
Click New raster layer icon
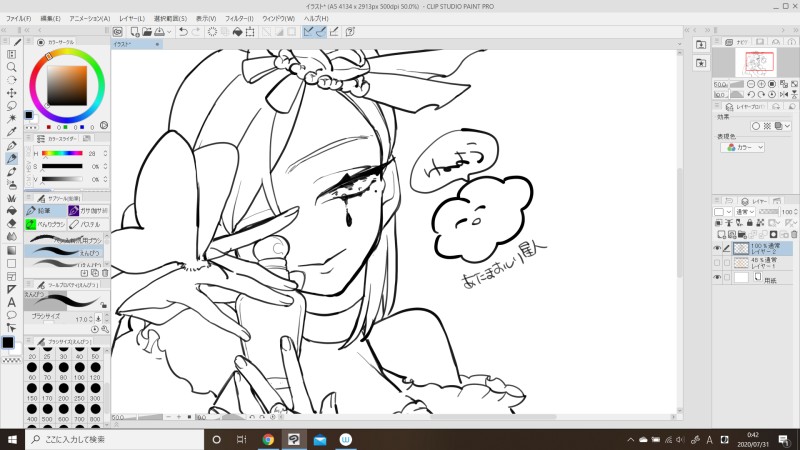(721, 235)
